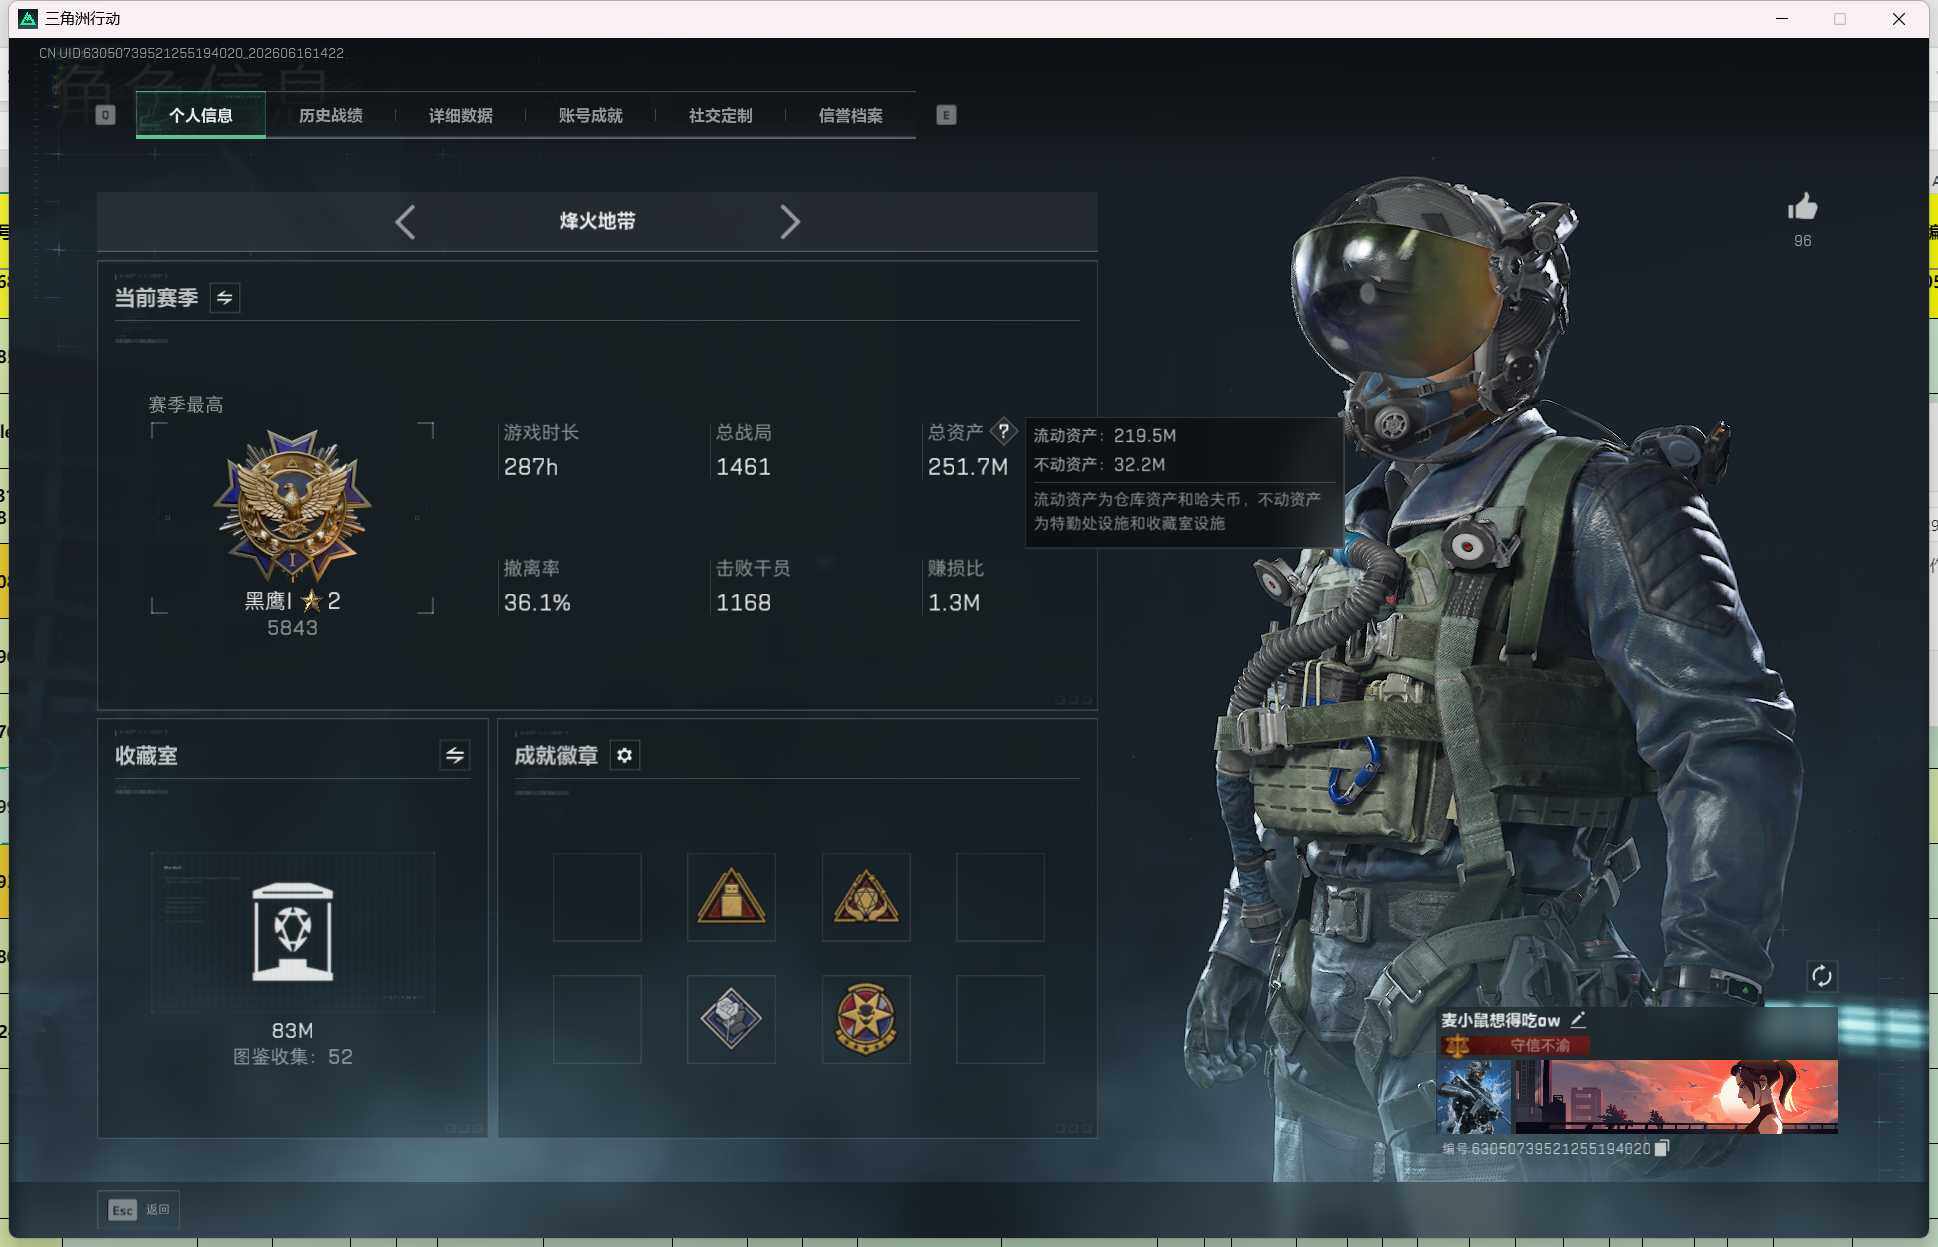The height and width of the screenshot is (1247, 1938).
Task: Click the 赚损比 value 1.3M
Action: [x=954, y=603]
